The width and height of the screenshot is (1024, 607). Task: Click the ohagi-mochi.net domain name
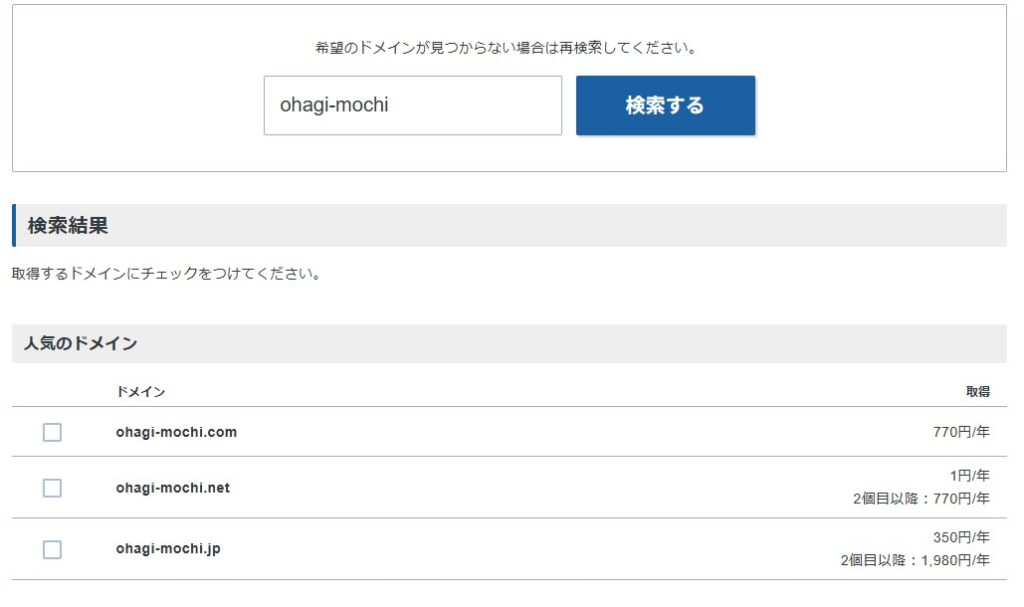173,488
